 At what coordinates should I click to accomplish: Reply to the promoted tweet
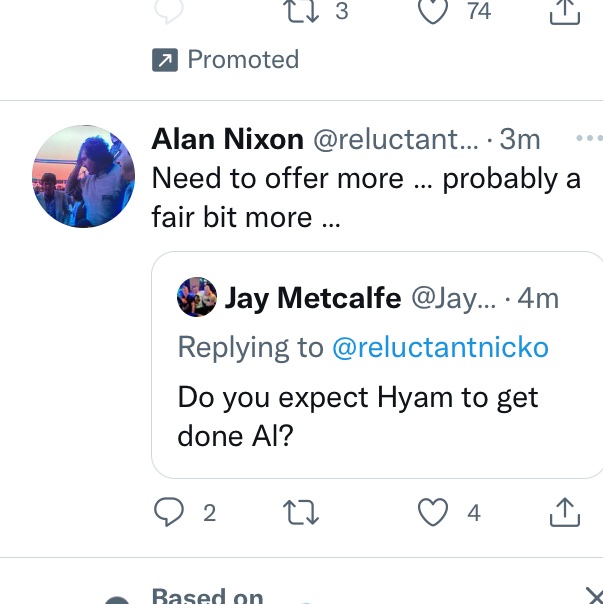click(168, 11)
